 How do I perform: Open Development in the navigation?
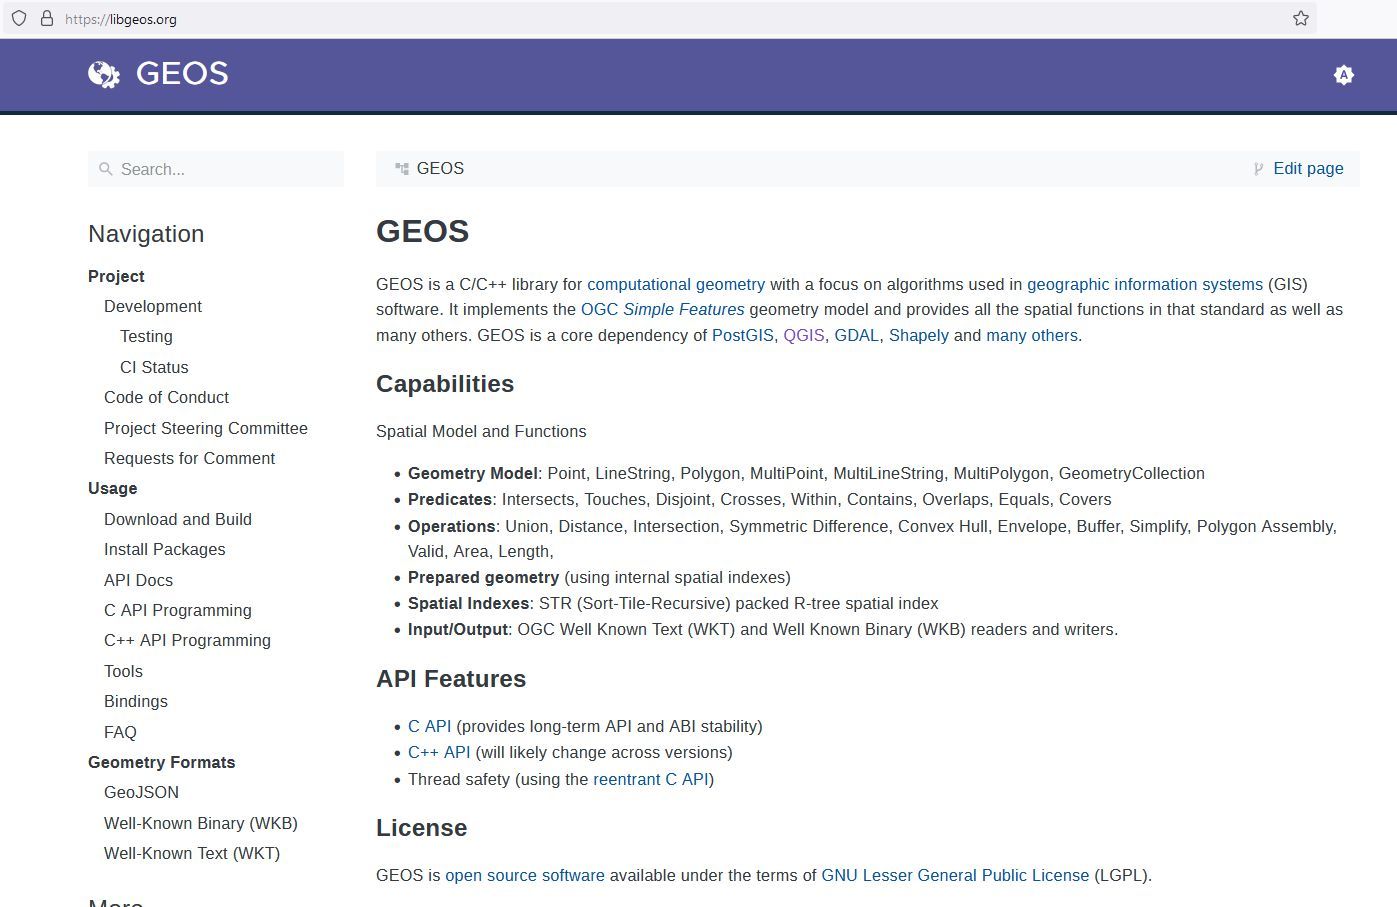tap(153, 306)
